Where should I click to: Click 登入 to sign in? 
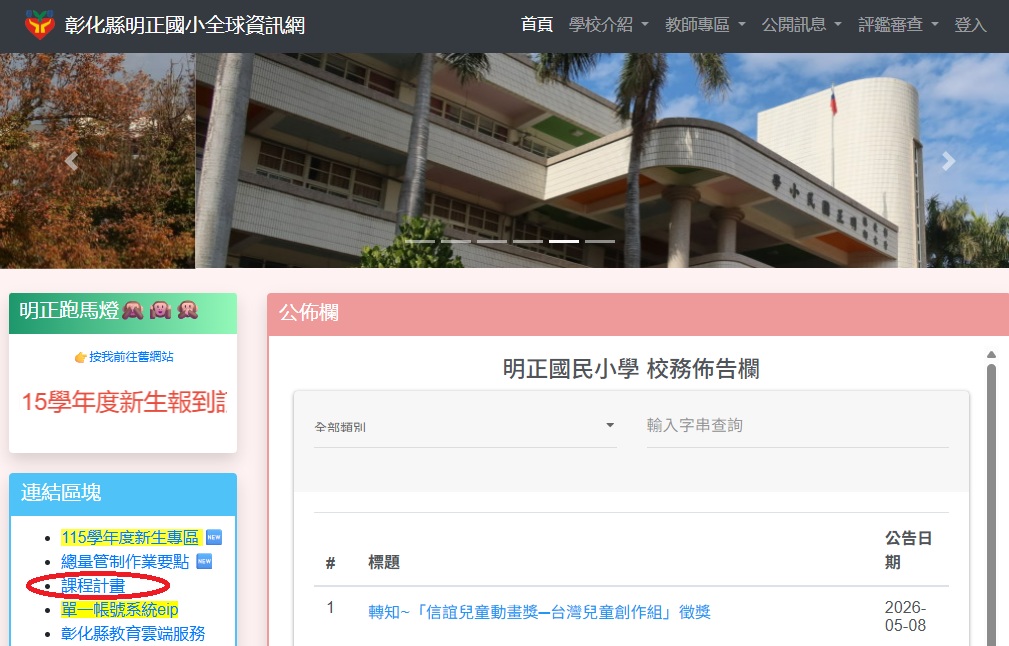970,24
